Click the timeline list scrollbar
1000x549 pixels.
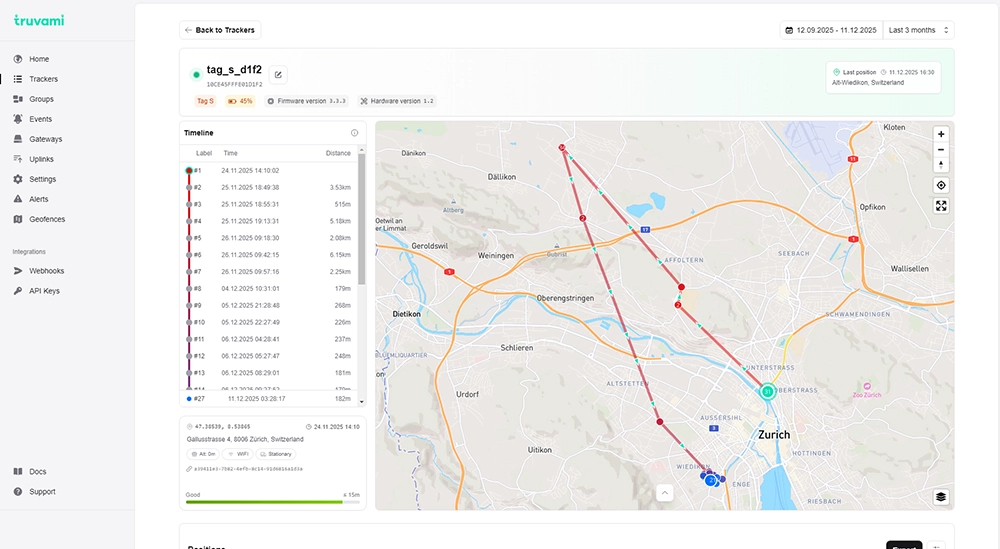(361, 220)
